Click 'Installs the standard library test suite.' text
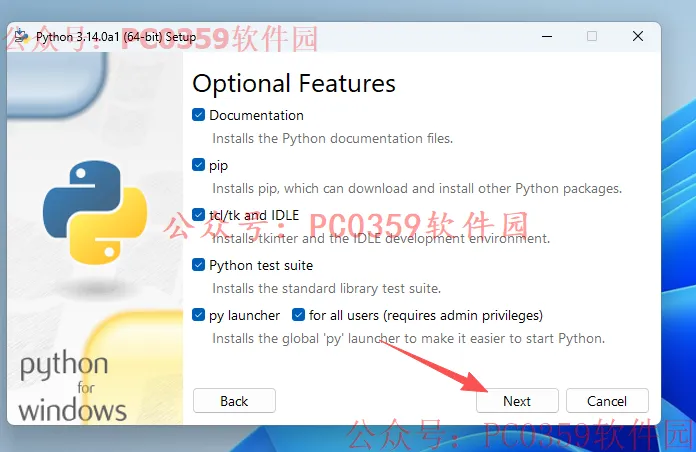The height and width of the screenshot is (452, 696). (326, 289)
